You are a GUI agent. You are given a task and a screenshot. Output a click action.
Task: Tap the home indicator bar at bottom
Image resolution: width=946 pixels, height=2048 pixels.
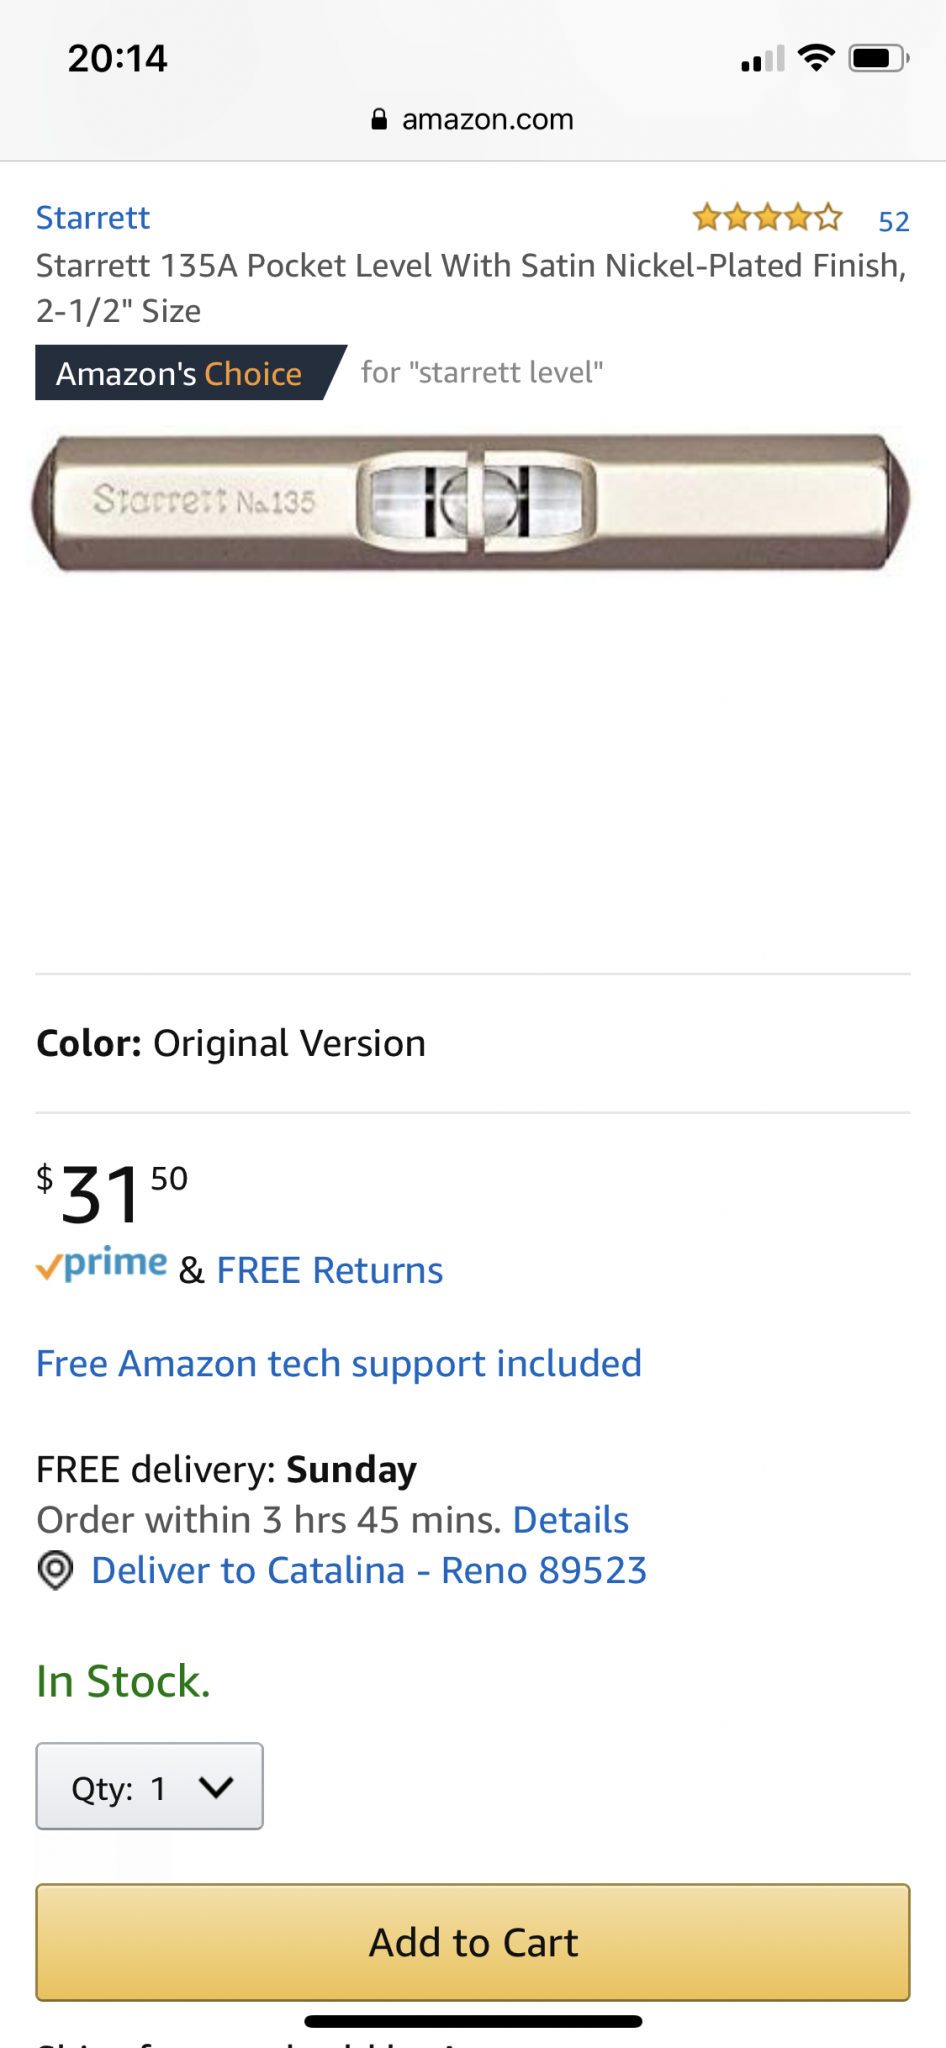[x=473, y=2021]
